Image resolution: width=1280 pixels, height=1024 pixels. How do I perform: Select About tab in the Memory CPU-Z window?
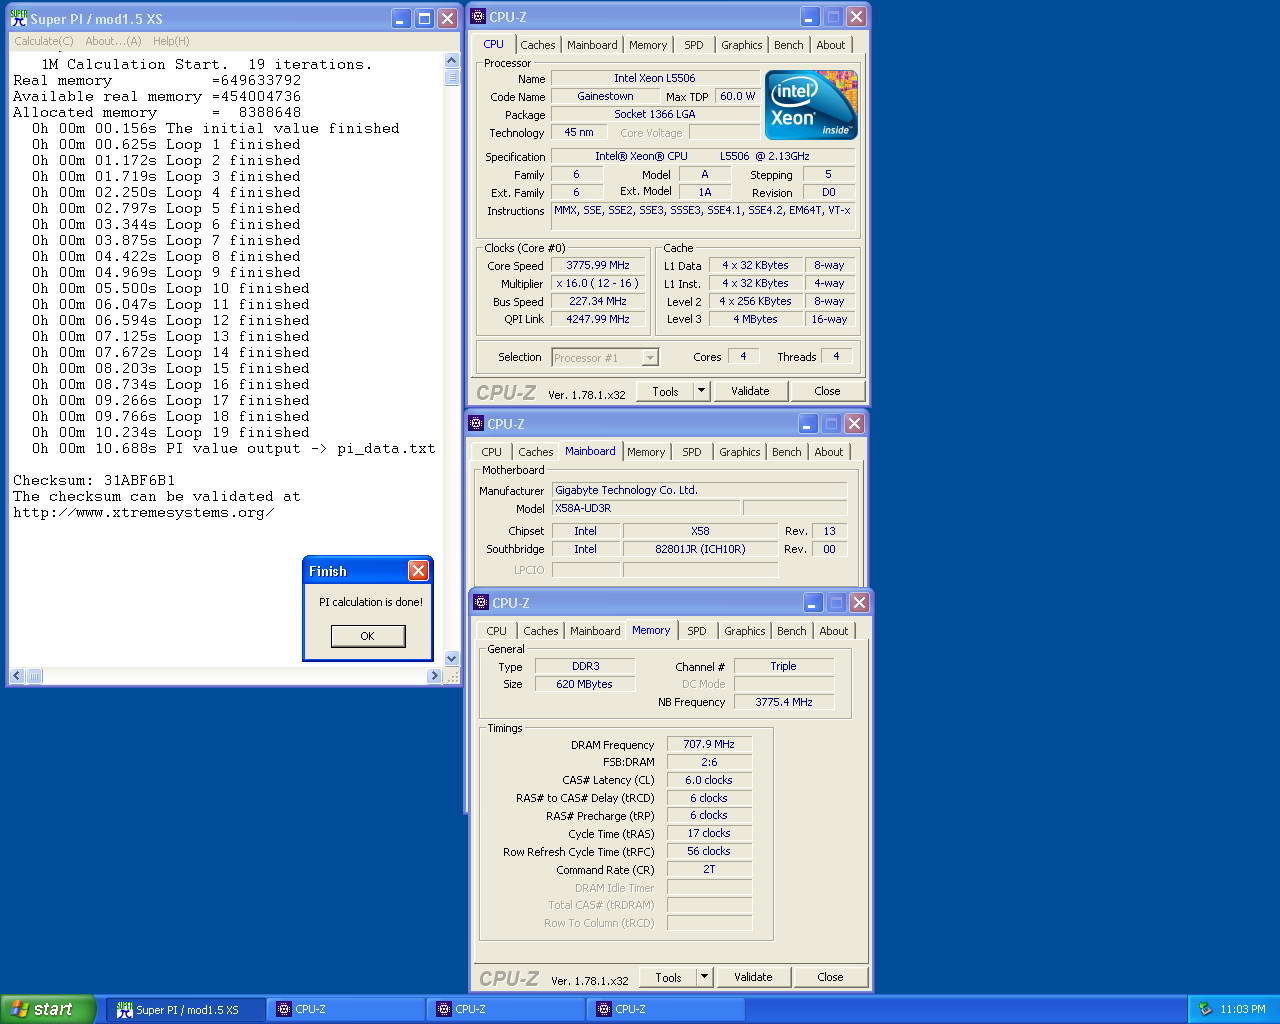834,631
